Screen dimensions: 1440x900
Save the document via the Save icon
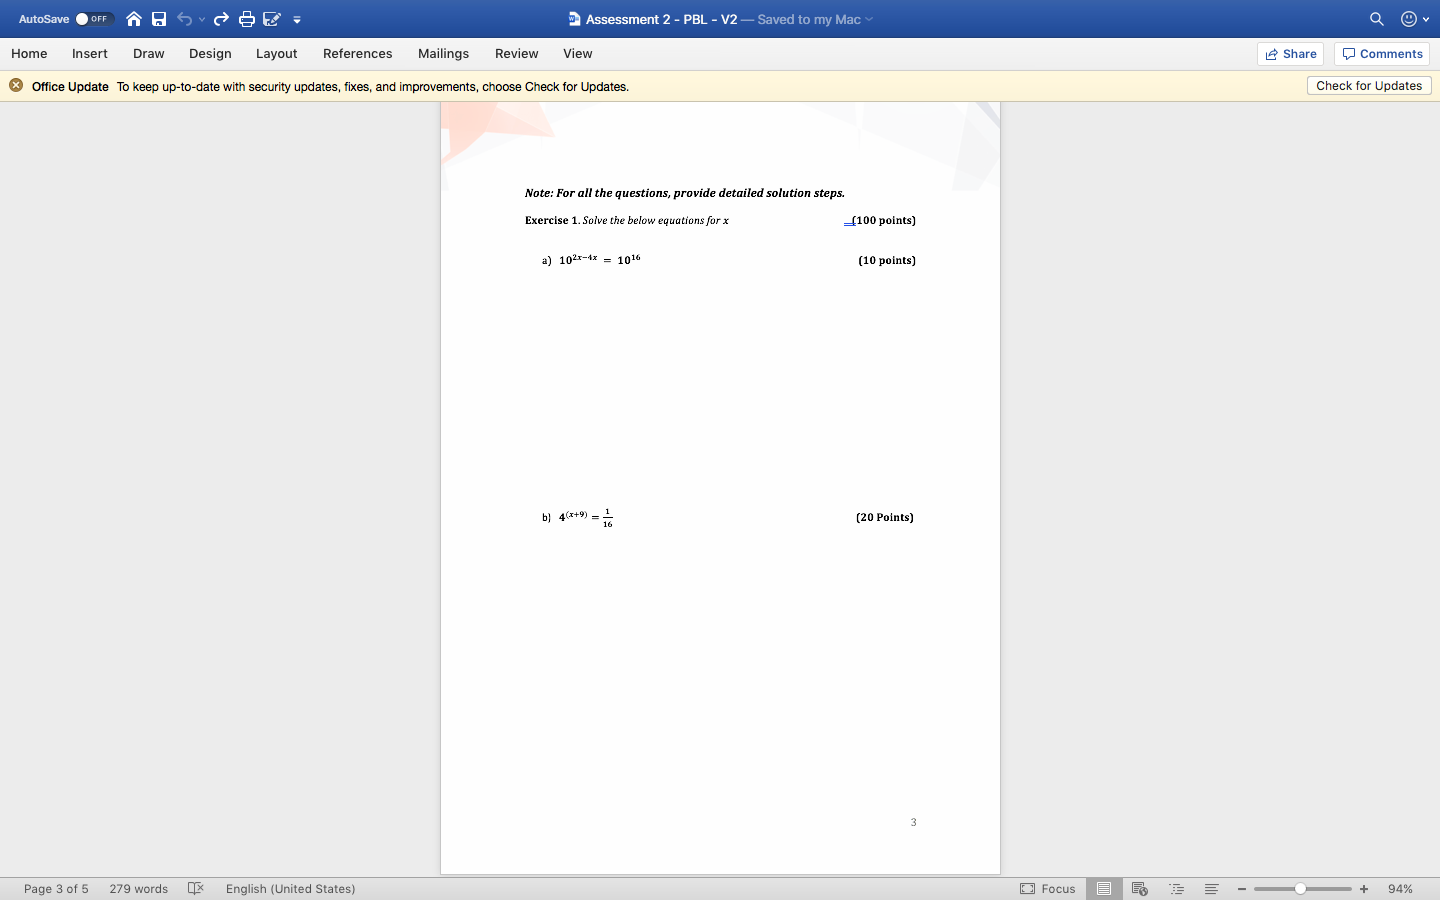(159, 18)
